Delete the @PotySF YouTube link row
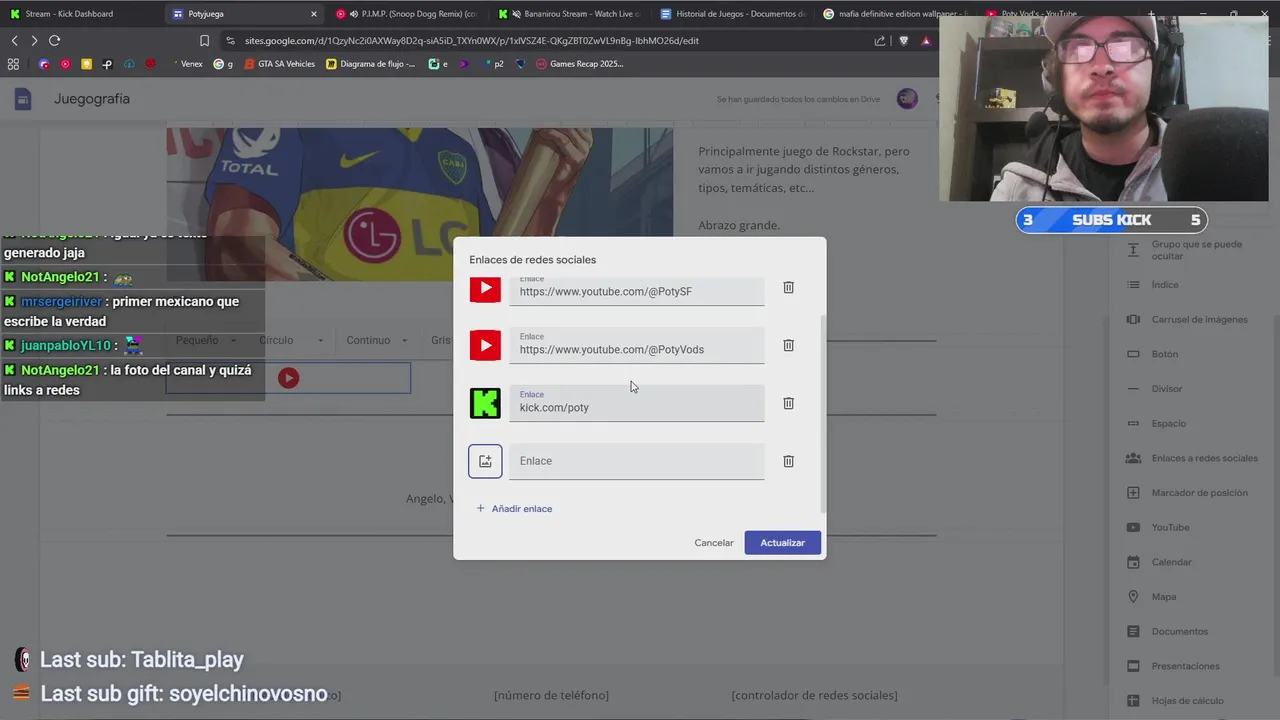Screen dimensions: 1280x720 pos(788,287)
